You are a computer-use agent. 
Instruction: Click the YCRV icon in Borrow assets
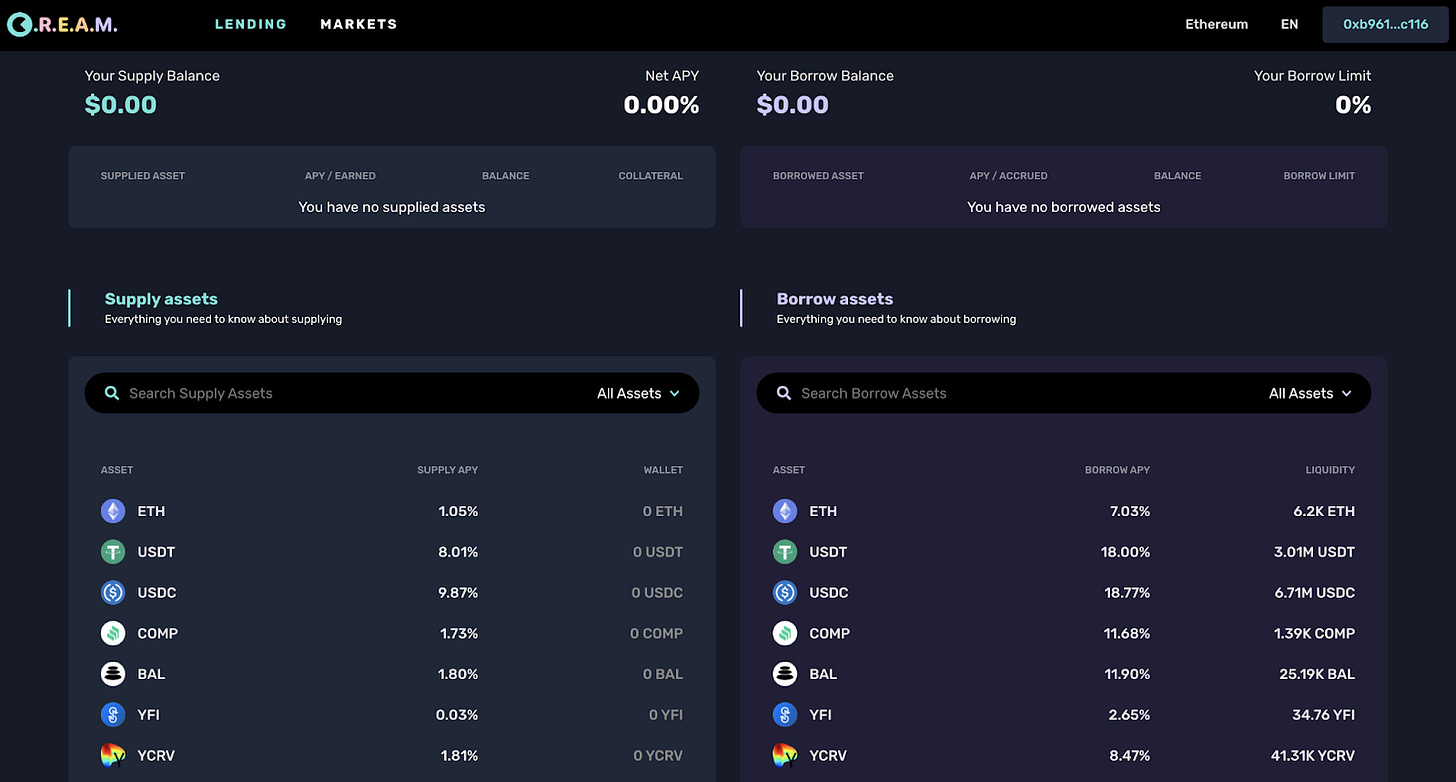point(785,756)
